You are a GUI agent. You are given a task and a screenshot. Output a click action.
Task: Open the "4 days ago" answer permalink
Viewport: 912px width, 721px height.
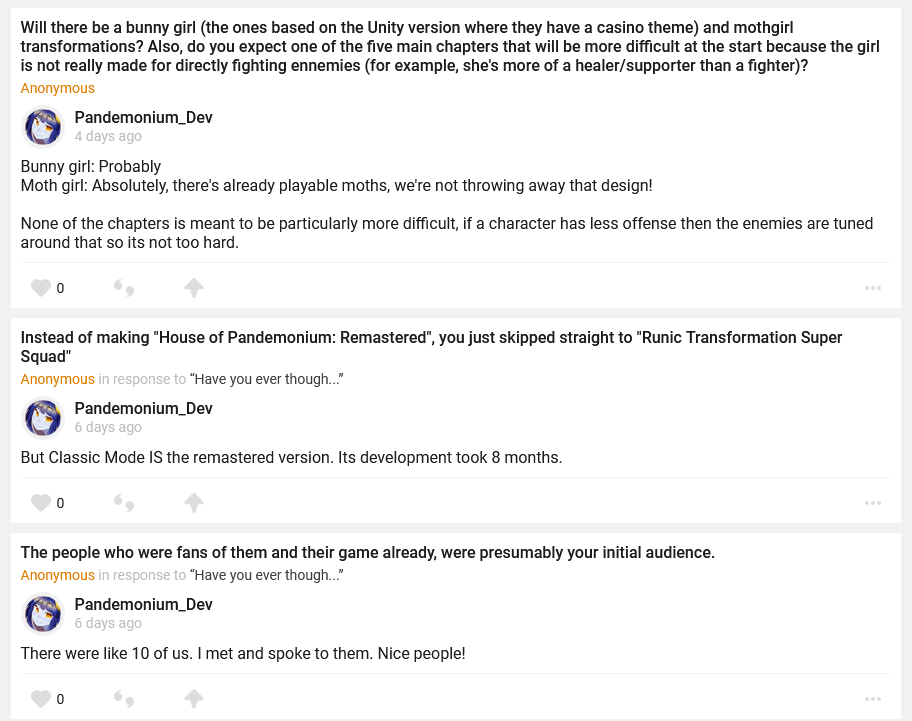tap(108, 136)
